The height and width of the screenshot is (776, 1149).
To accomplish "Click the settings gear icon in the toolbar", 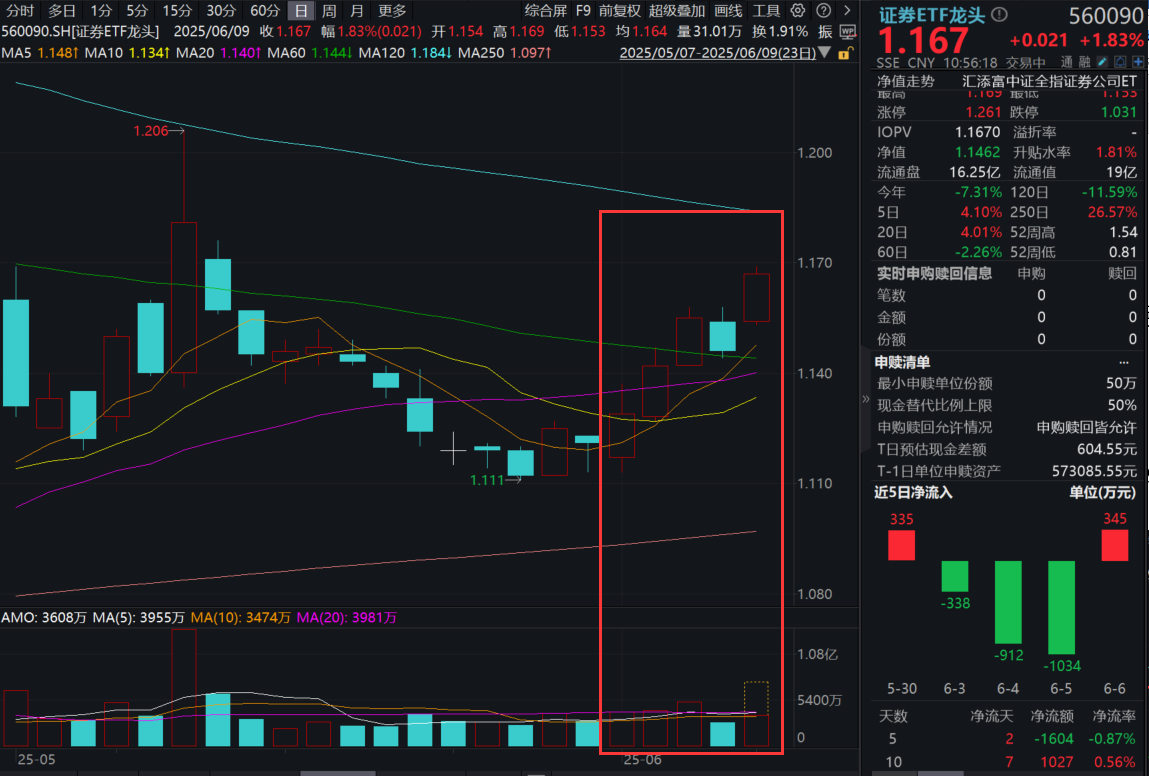I will pyautogui.click(x=797, y=11).
